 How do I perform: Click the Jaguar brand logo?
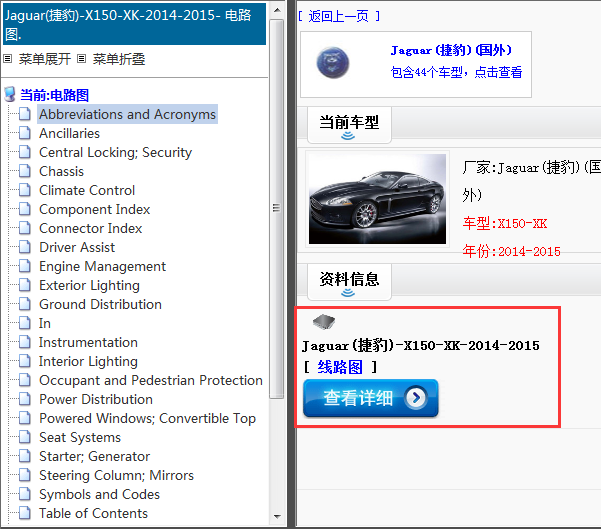333,63
